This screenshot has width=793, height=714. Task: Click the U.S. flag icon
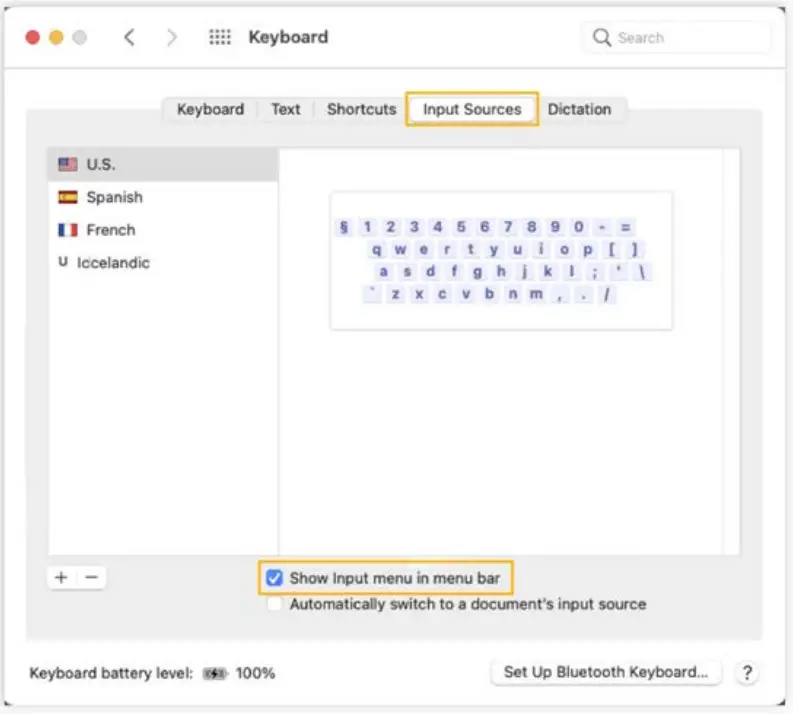pyautogui.click(x=68, y=164)
